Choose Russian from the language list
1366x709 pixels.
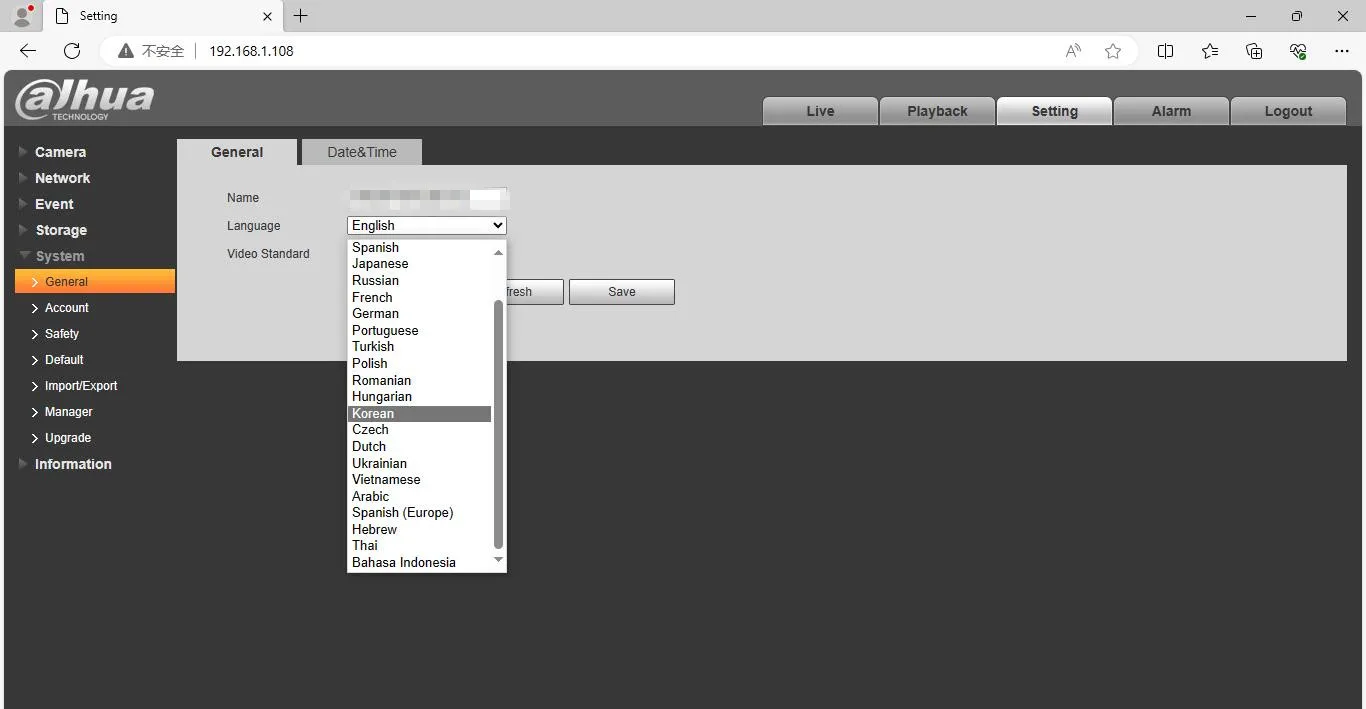click(x=420, y=281)
